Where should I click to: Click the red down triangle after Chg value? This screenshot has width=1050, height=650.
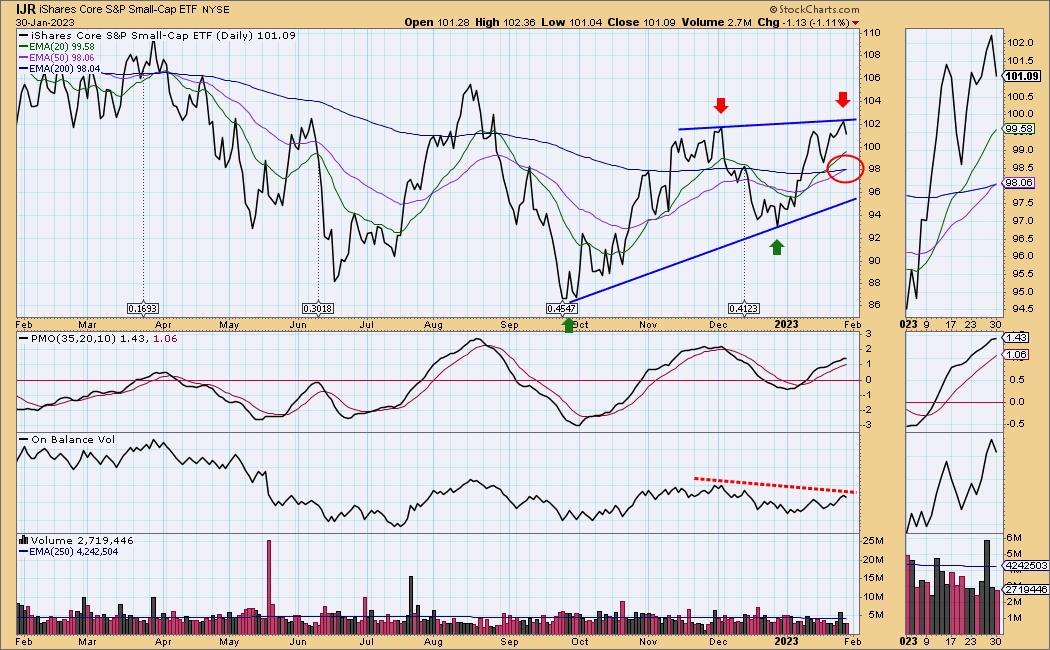pos(855,23)
